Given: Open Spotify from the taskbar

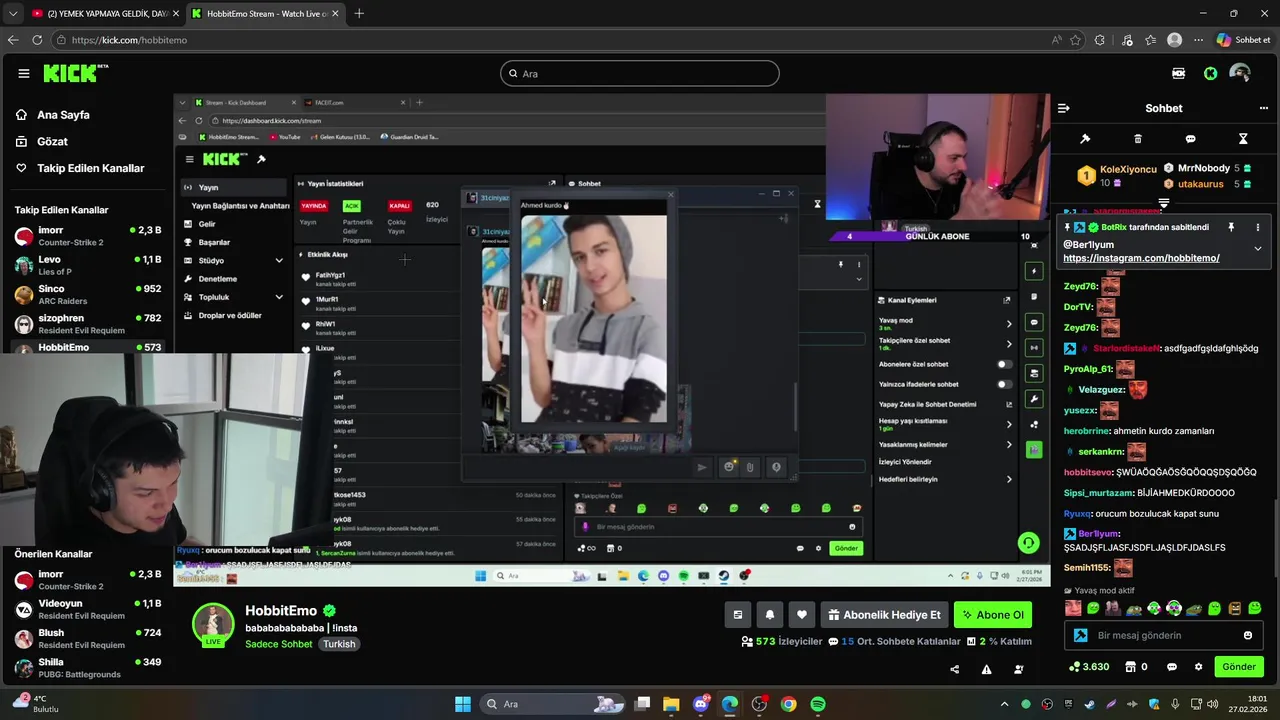Looking at the screenshot, I should pos(818,704).
